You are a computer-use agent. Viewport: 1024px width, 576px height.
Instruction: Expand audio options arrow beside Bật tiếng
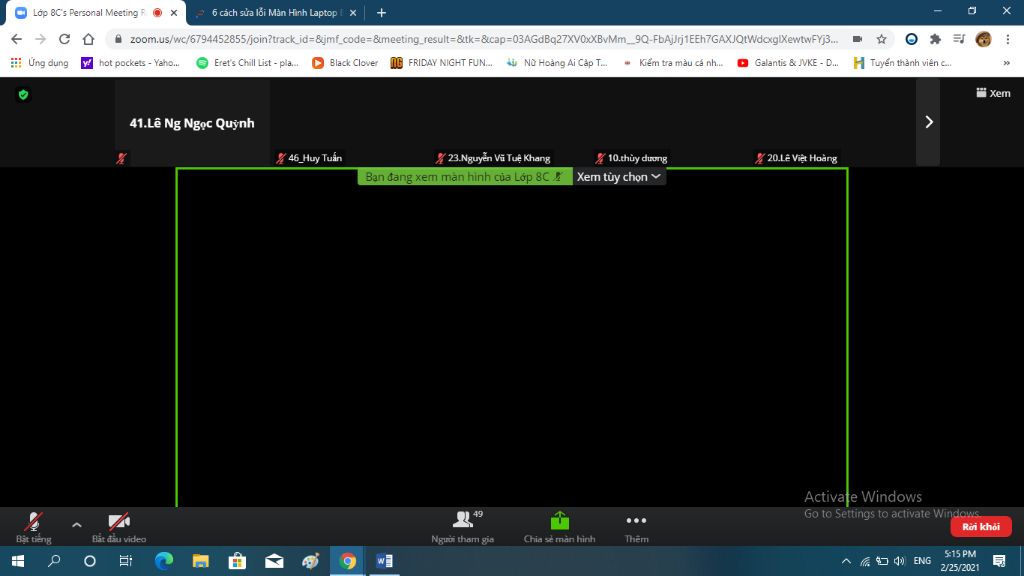(x=76, y=524)
